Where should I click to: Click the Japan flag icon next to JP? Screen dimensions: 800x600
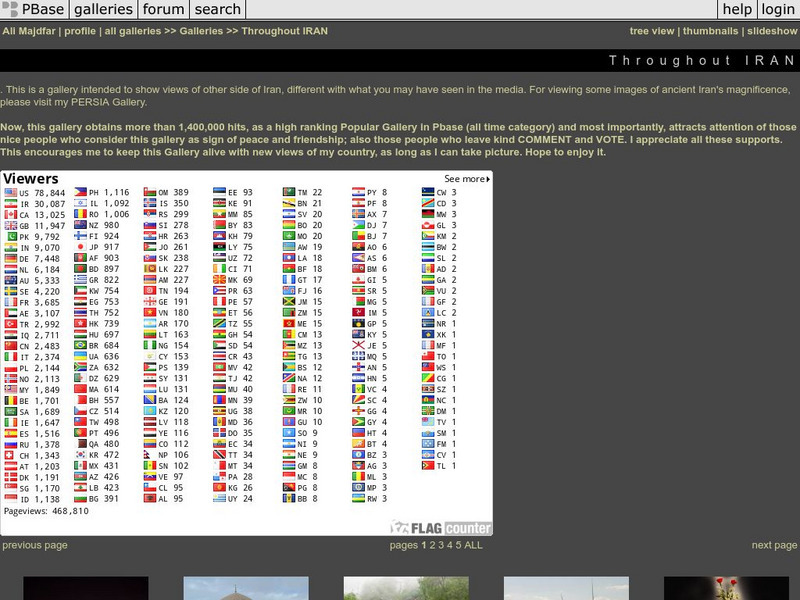click(80, 247)
